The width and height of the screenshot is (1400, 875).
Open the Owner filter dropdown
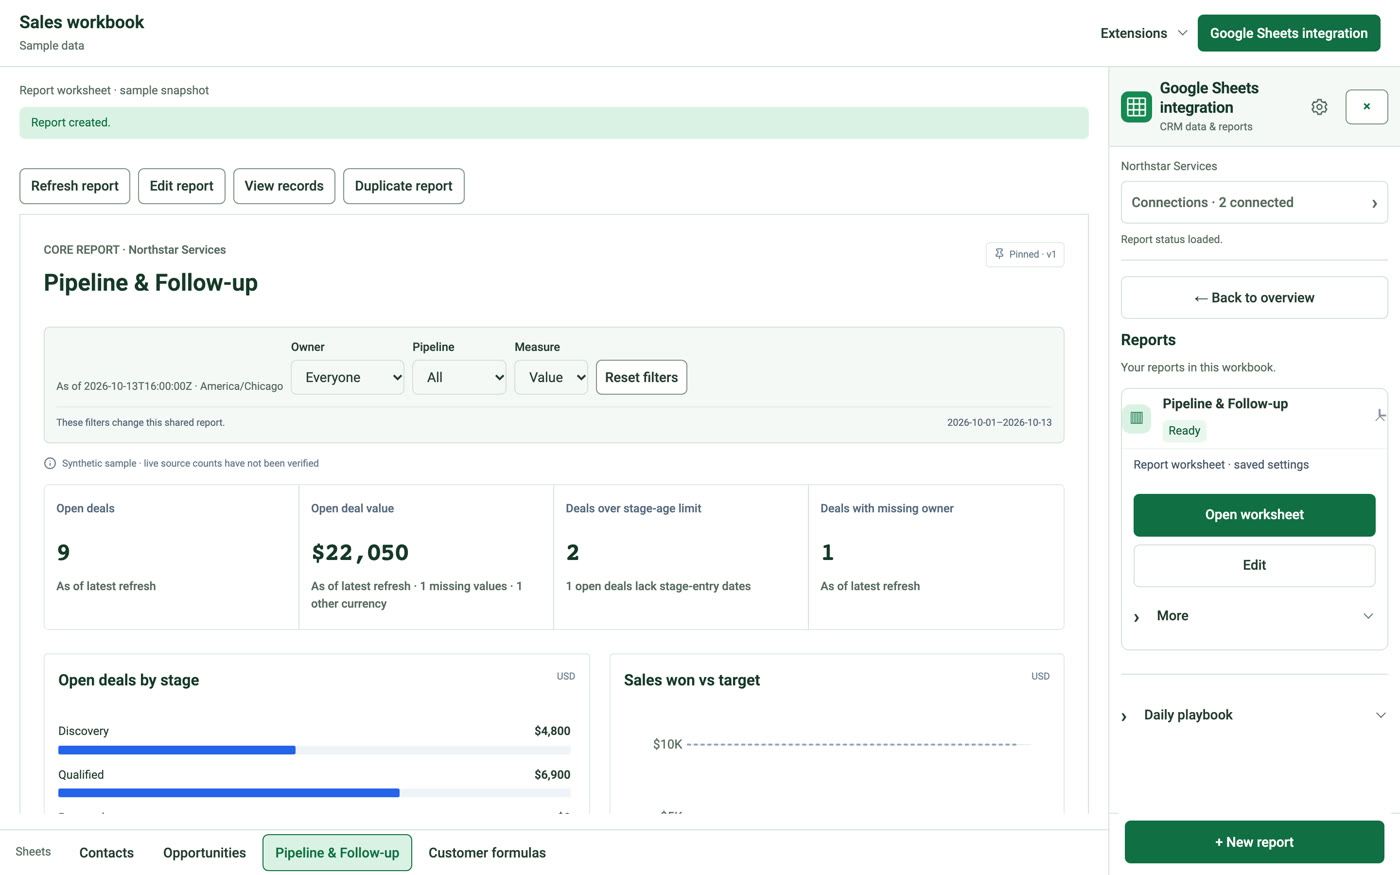[347, 377]
